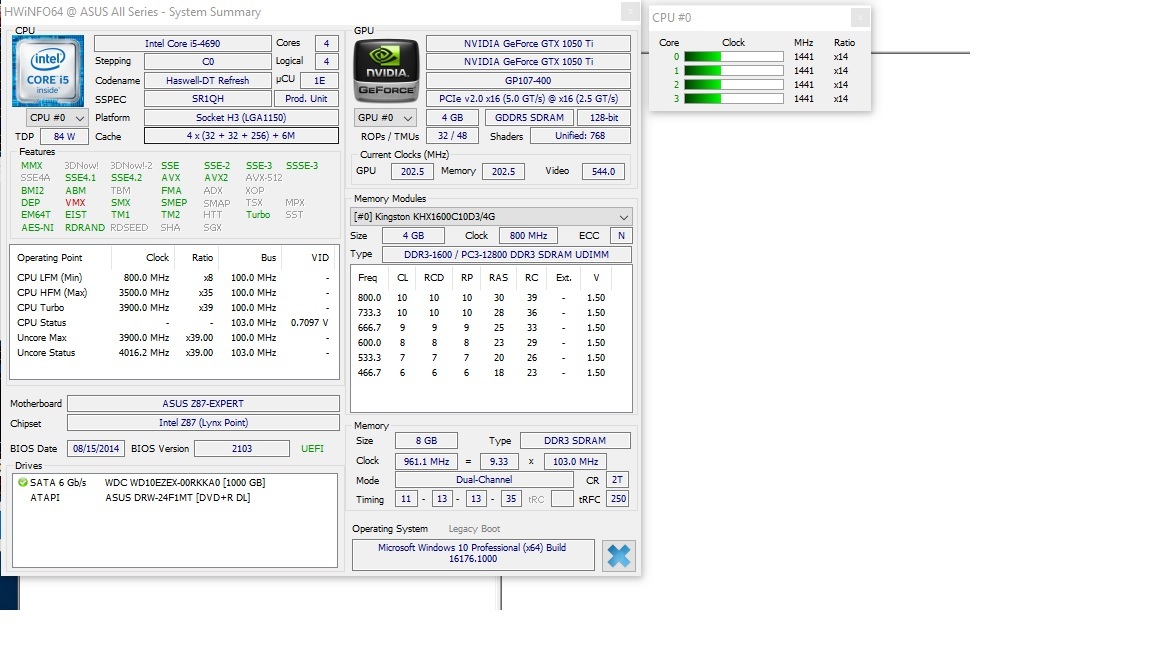Click the AVX2 feature label

coord(216,178)
